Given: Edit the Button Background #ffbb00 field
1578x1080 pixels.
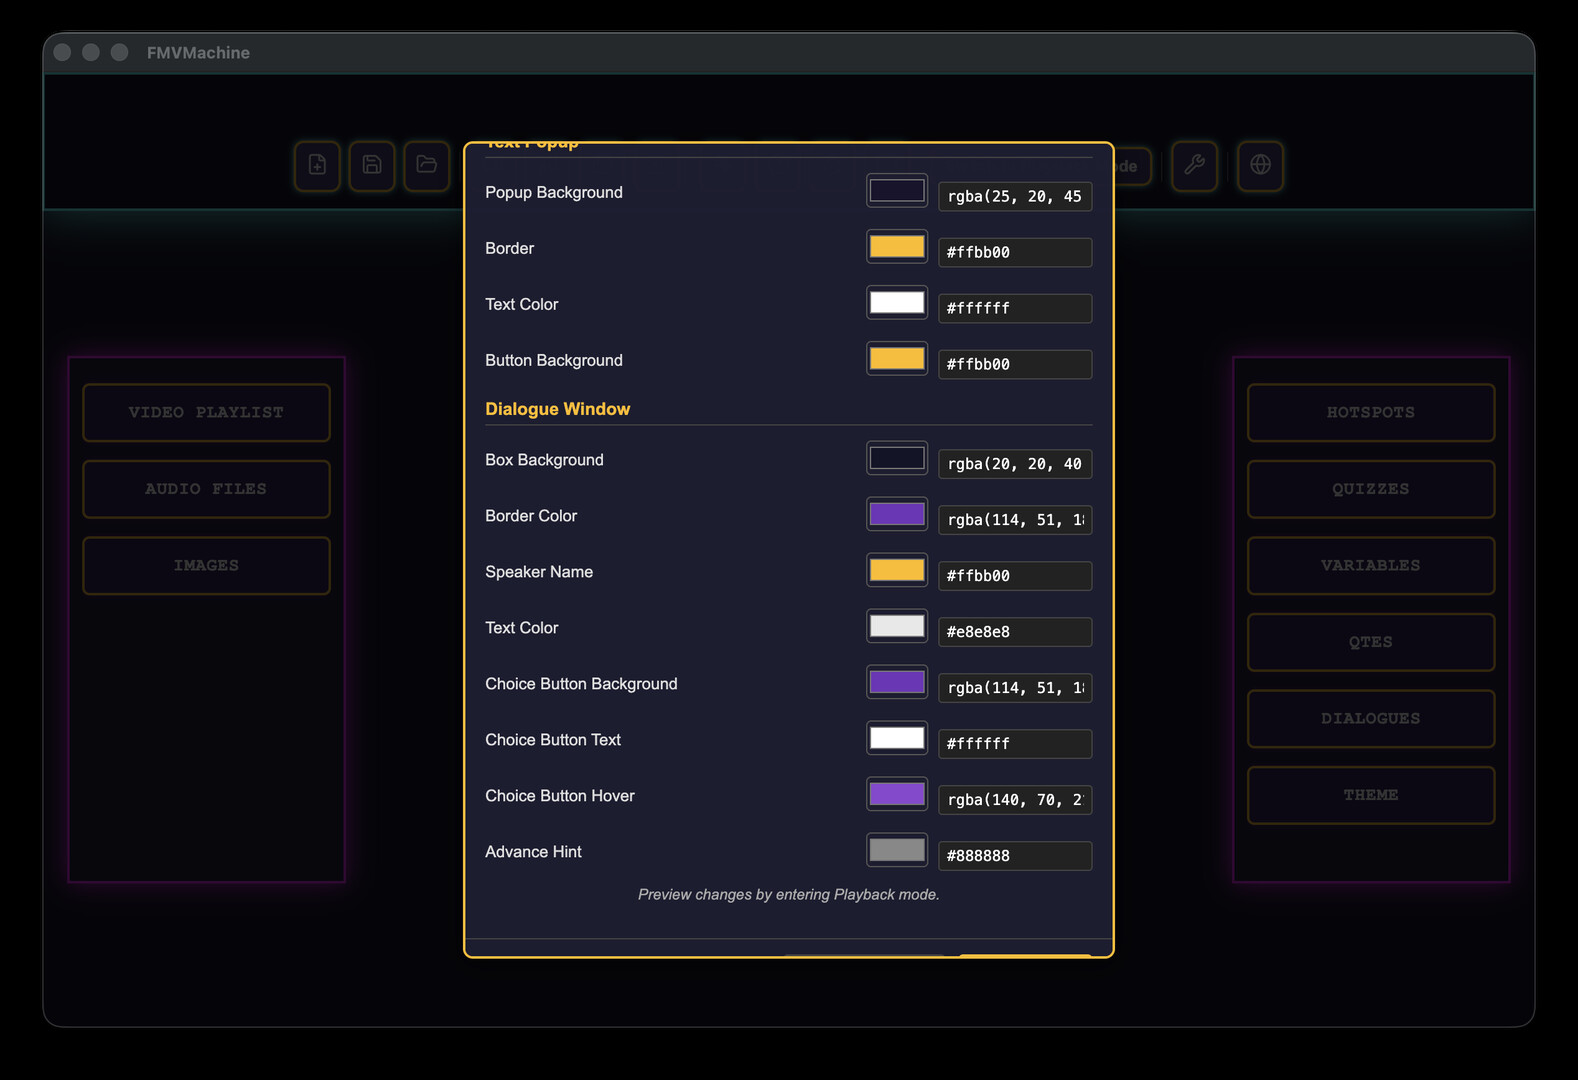Looking at the screenshot, I should (1015, 364).
